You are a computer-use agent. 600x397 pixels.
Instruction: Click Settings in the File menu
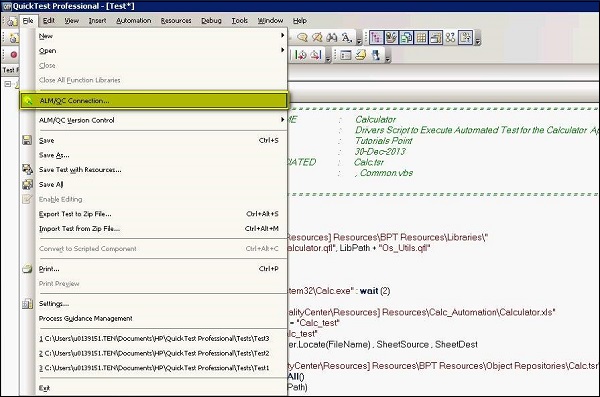(54, 304)
